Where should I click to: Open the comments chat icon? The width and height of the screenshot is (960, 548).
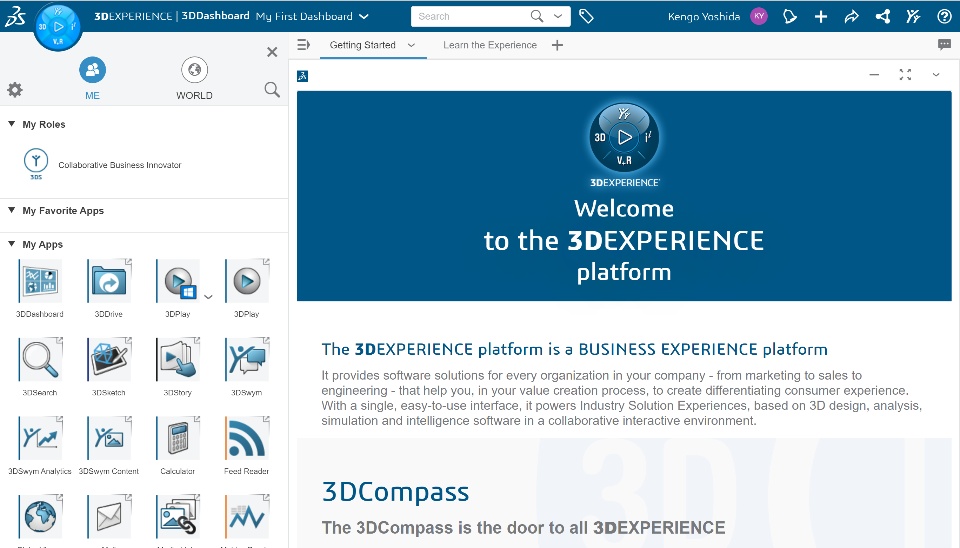tap(944, 45)
